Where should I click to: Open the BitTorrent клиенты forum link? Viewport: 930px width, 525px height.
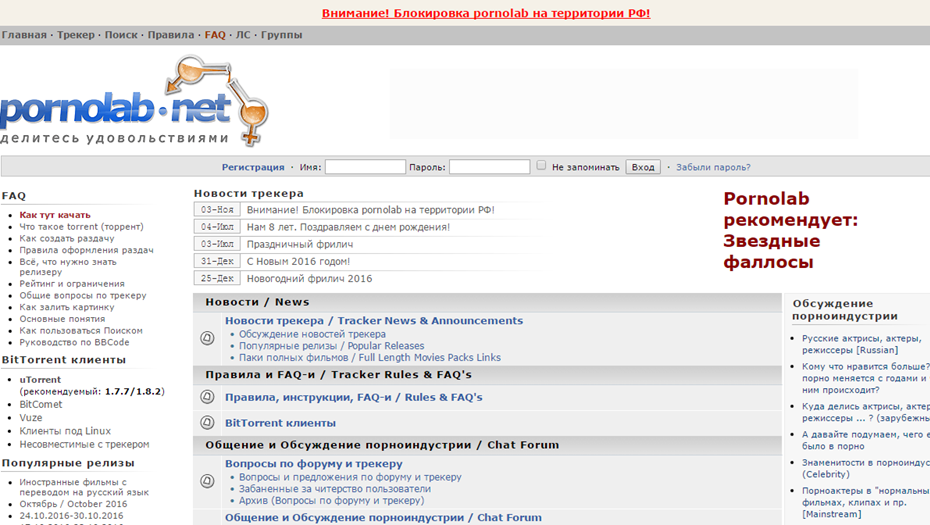tap(281, 423)
